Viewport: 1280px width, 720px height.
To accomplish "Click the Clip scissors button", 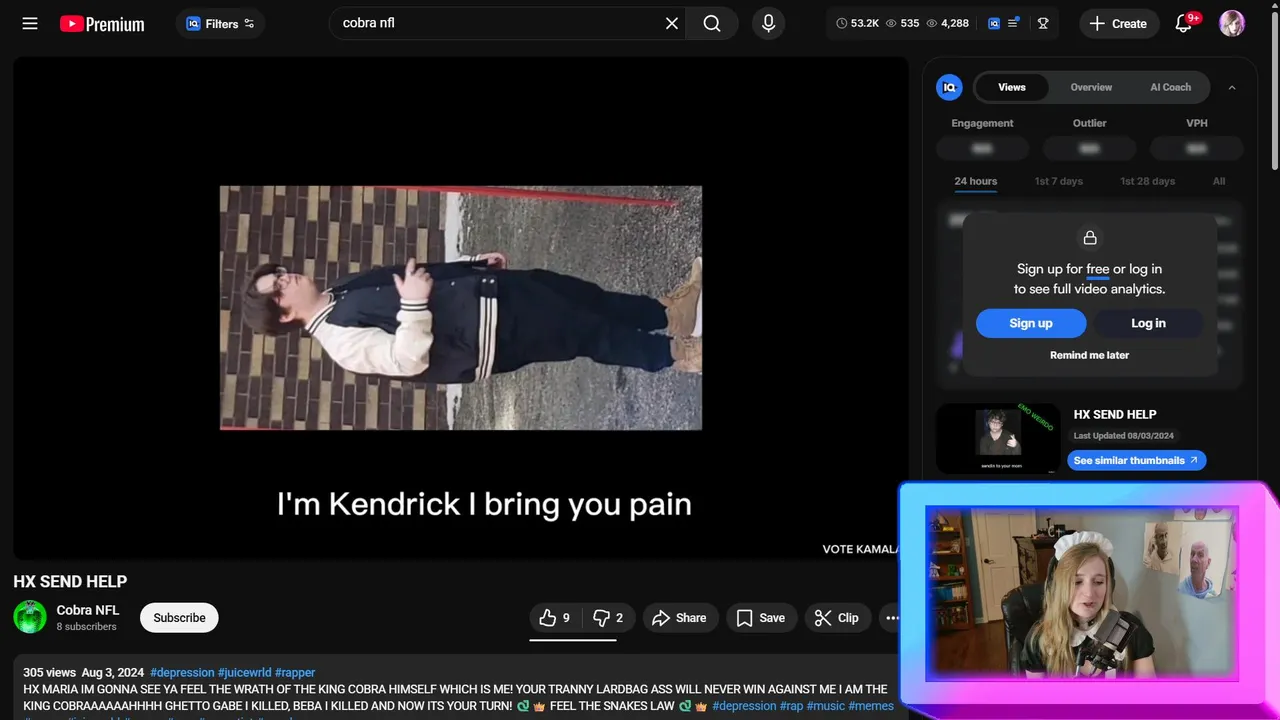I will click(837, 618).
